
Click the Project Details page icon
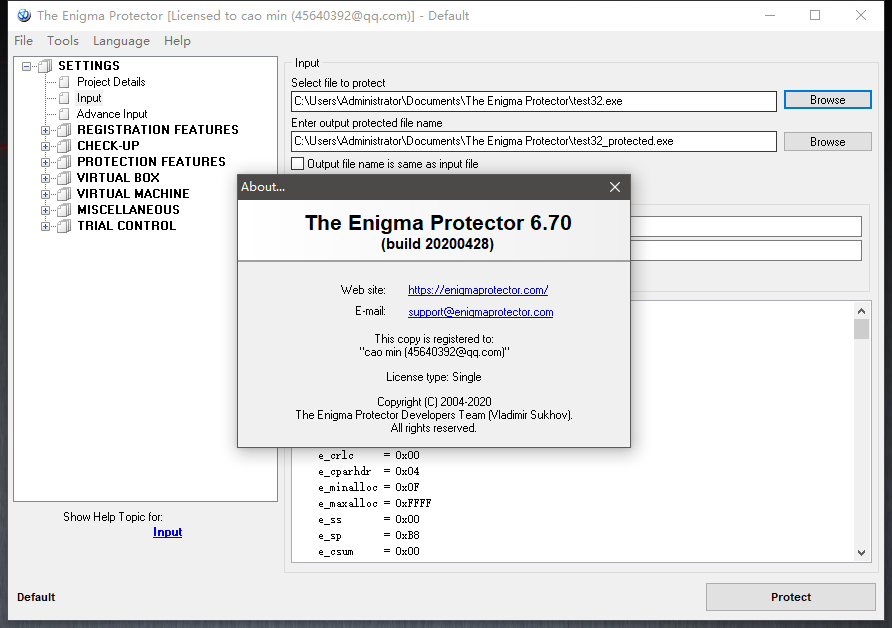click(x=64, y=82)
